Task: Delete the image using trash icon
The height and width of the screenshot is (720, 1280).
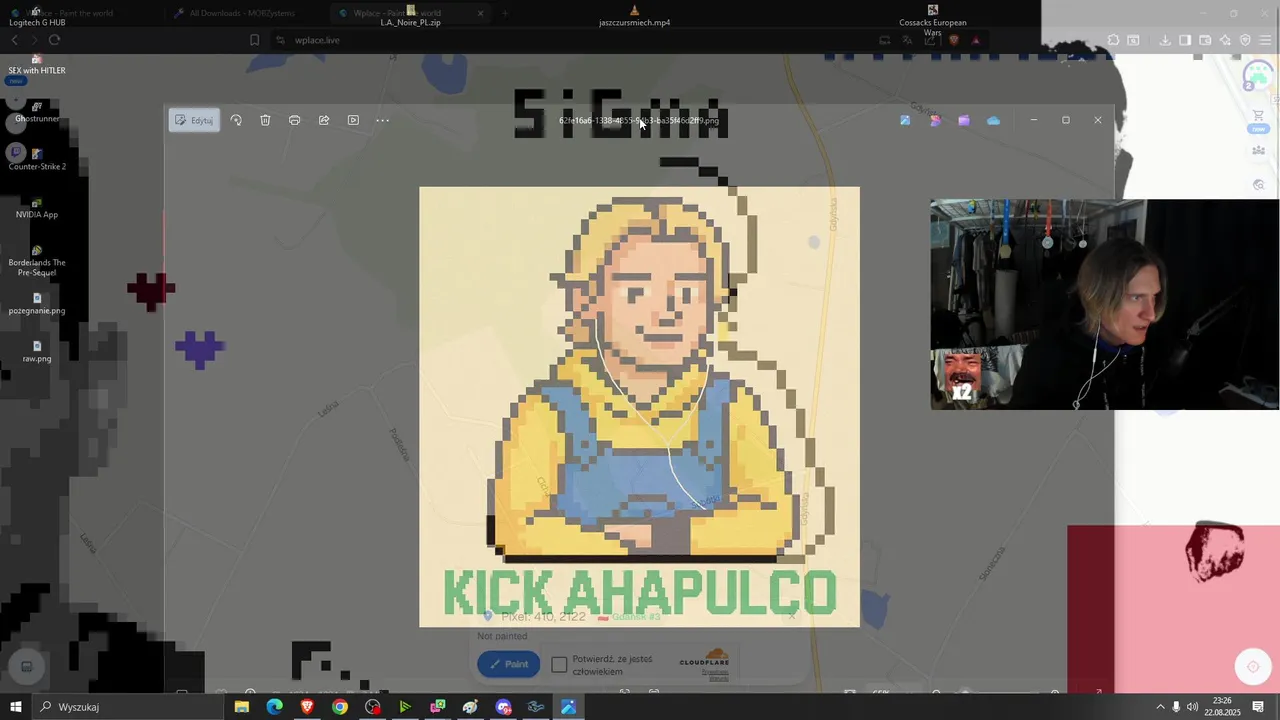Action: 265,120
